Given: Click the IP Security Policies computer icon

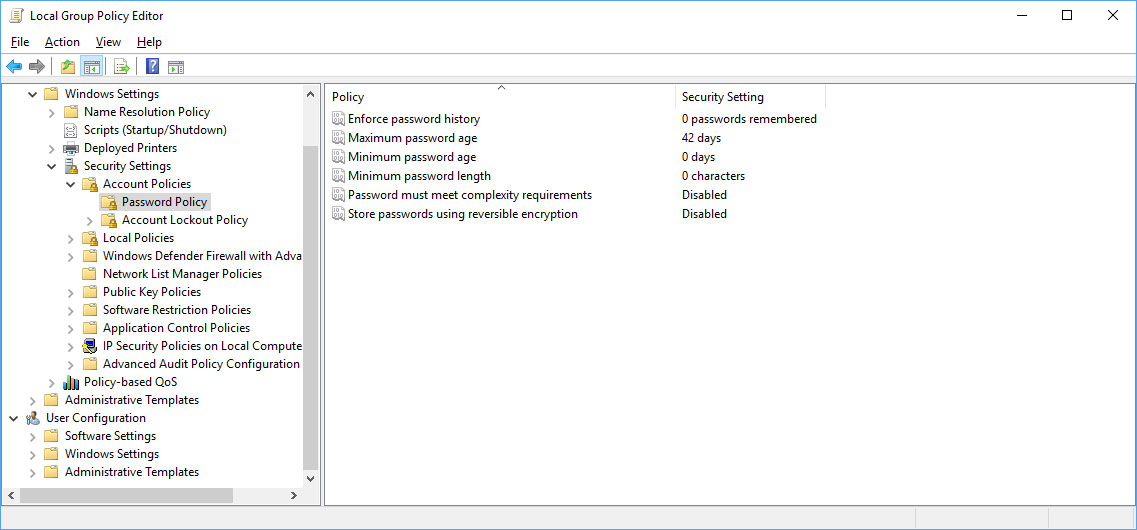Looking at the screenshot, I should click(x=90, y=346).
